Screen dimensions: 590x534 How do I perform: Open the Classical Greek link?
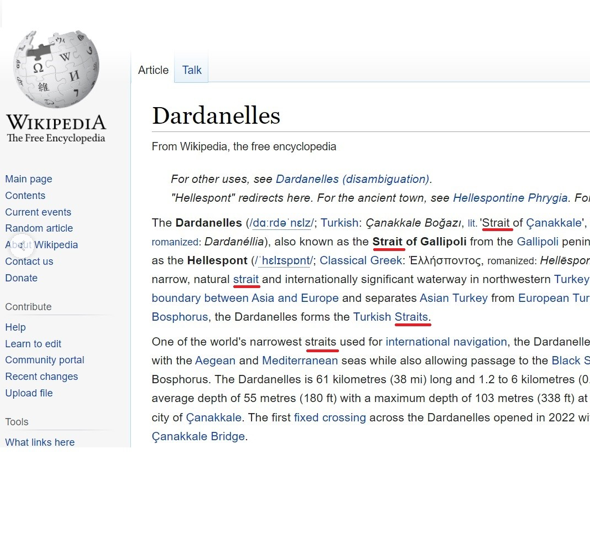pyautogui.click(x=360, y=260)
